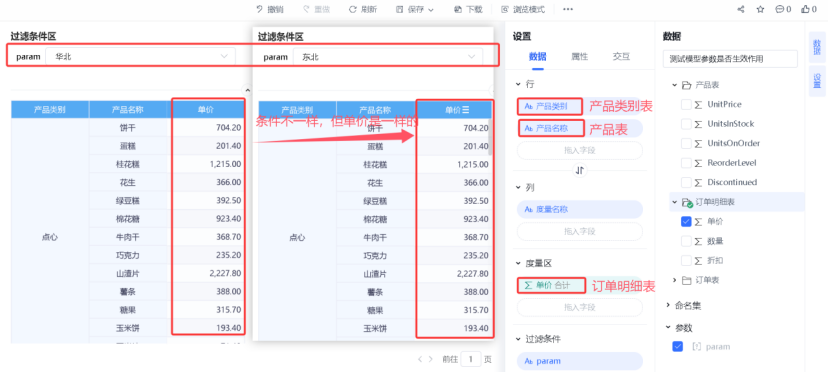The image size is (829, 372).
Task: Refresh the report with 刷新
Action: [x=363, y=10]
